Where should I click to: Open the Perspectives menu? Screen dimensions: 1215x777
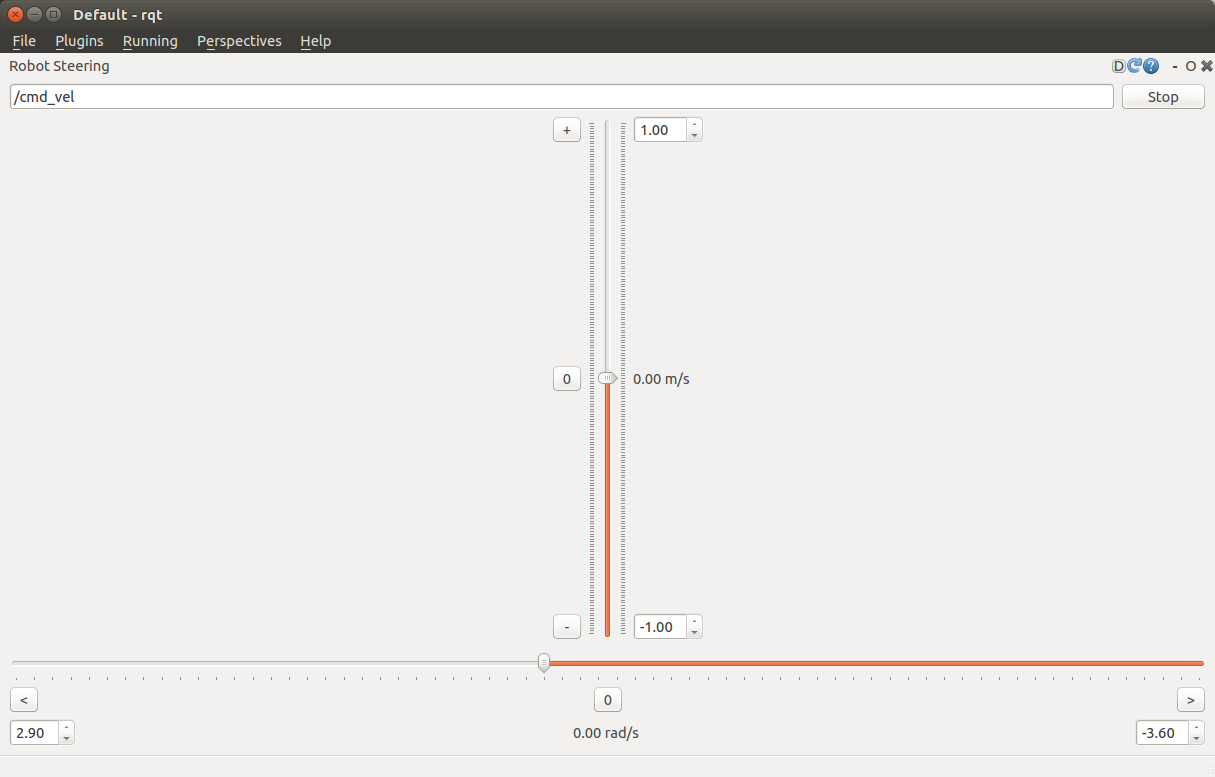(239, 41)
